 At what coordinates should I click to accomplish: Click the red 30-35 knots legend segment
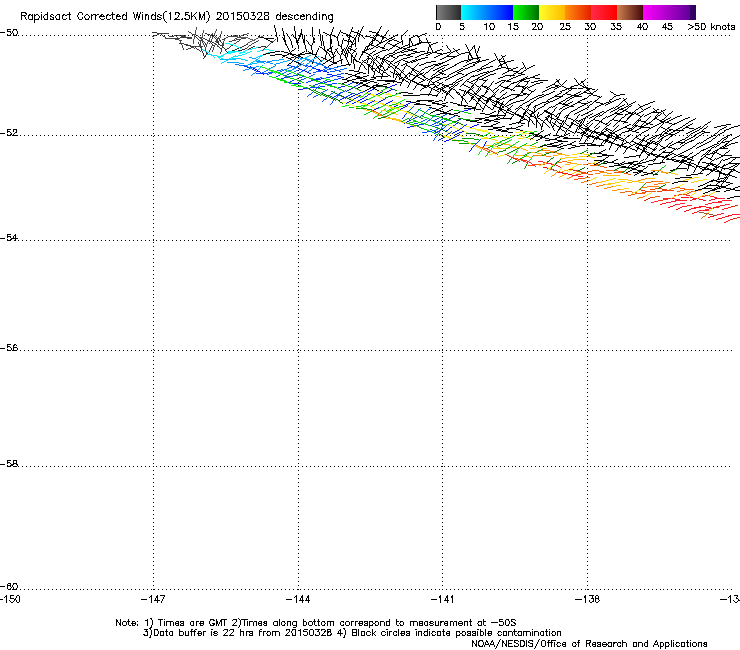click(604, 12)
